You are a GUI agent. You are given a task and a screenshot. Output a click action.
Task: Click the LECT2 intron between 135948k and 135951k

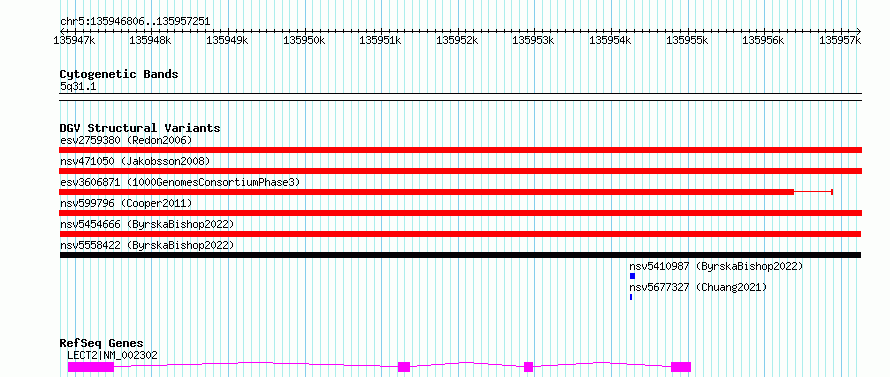click(256, 364)
